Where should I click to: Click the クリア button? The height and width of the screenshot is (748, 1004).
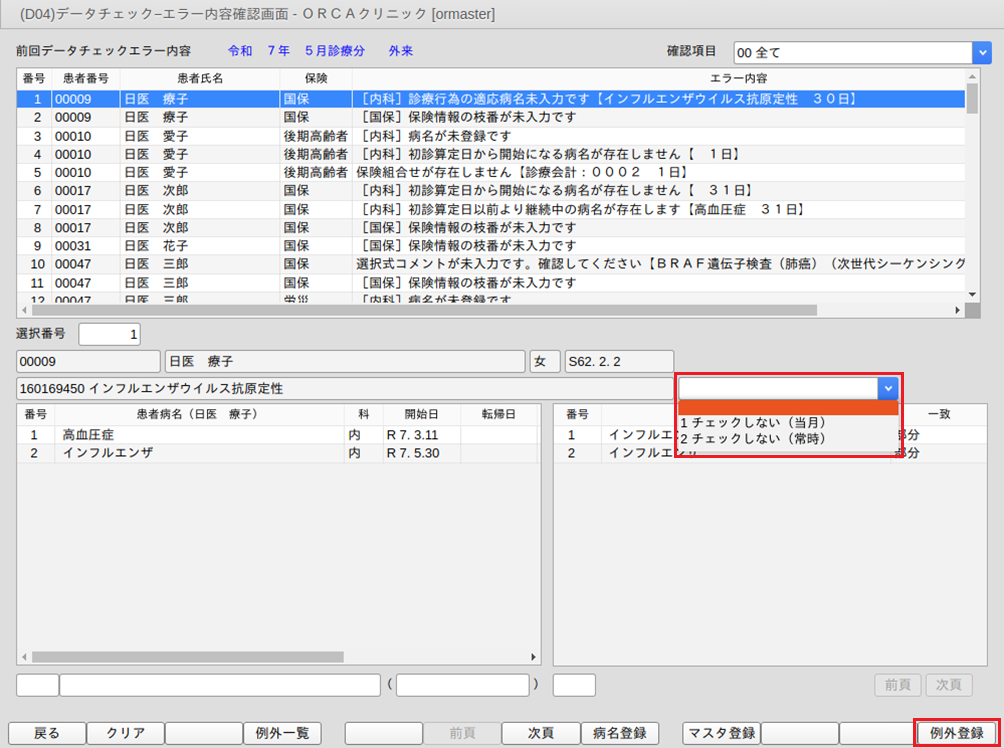pos(124,733)
